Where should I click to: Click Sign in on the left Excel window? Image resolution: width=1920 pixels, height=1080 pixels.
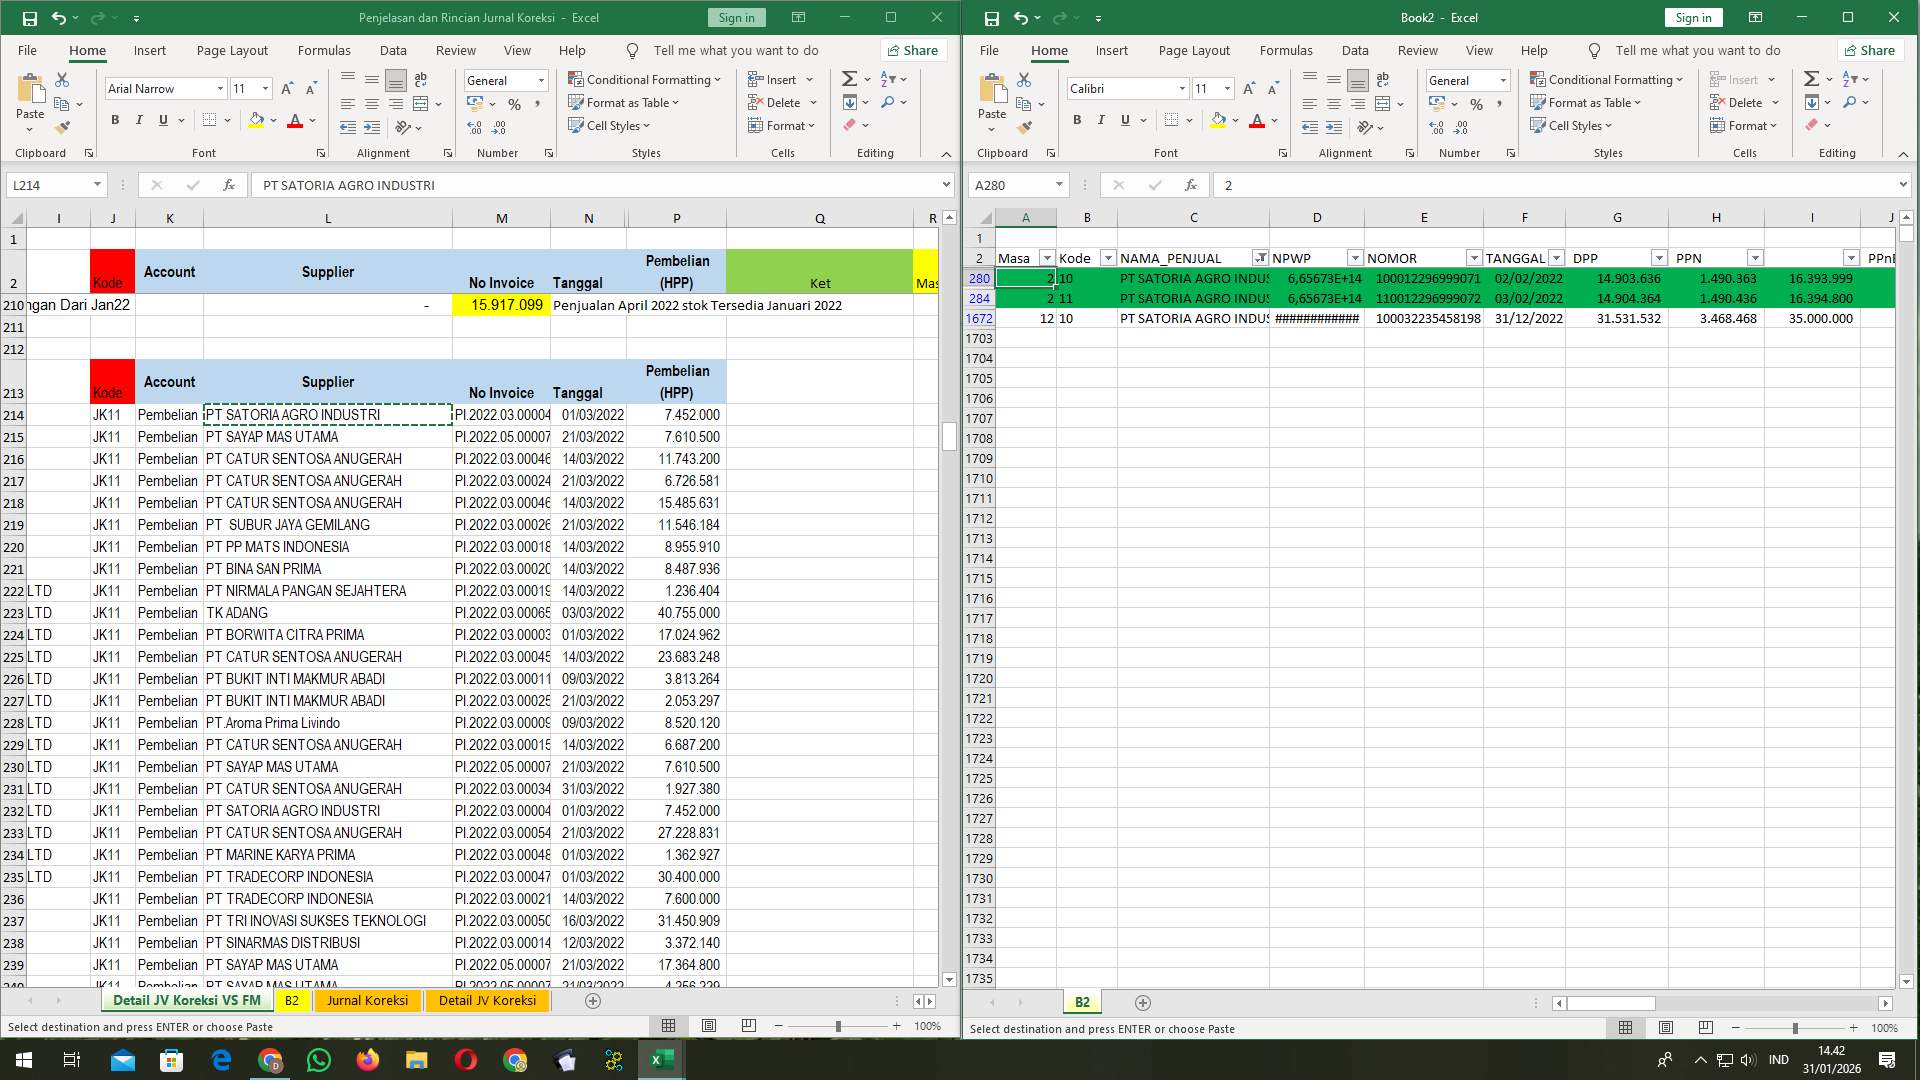pyautogui.click(x=735, y=17)
